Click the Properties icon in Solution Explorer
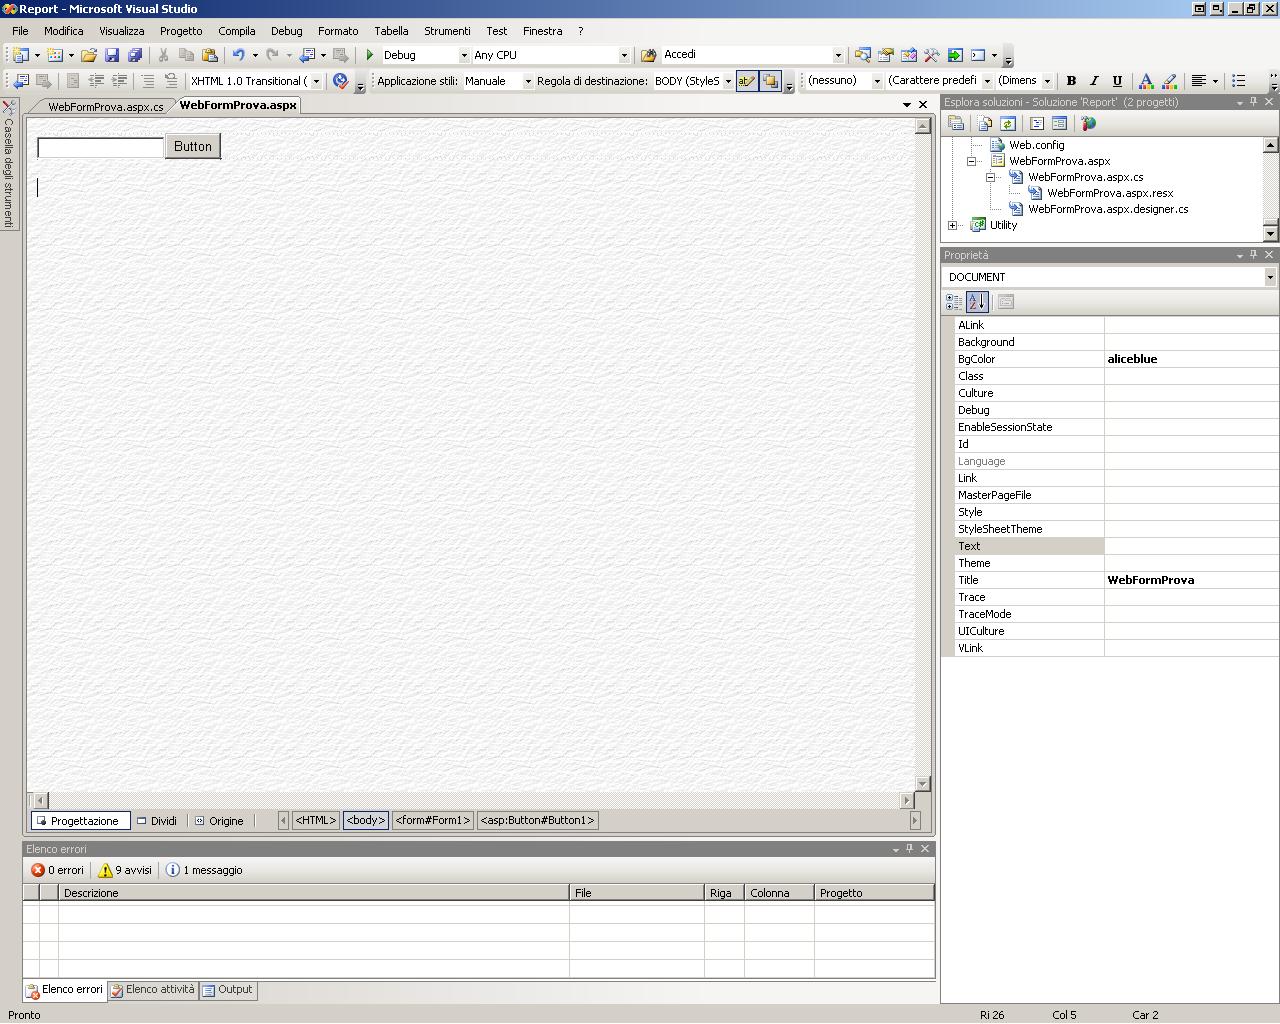Screen dimensions: 1280x1024 (956, 123)
